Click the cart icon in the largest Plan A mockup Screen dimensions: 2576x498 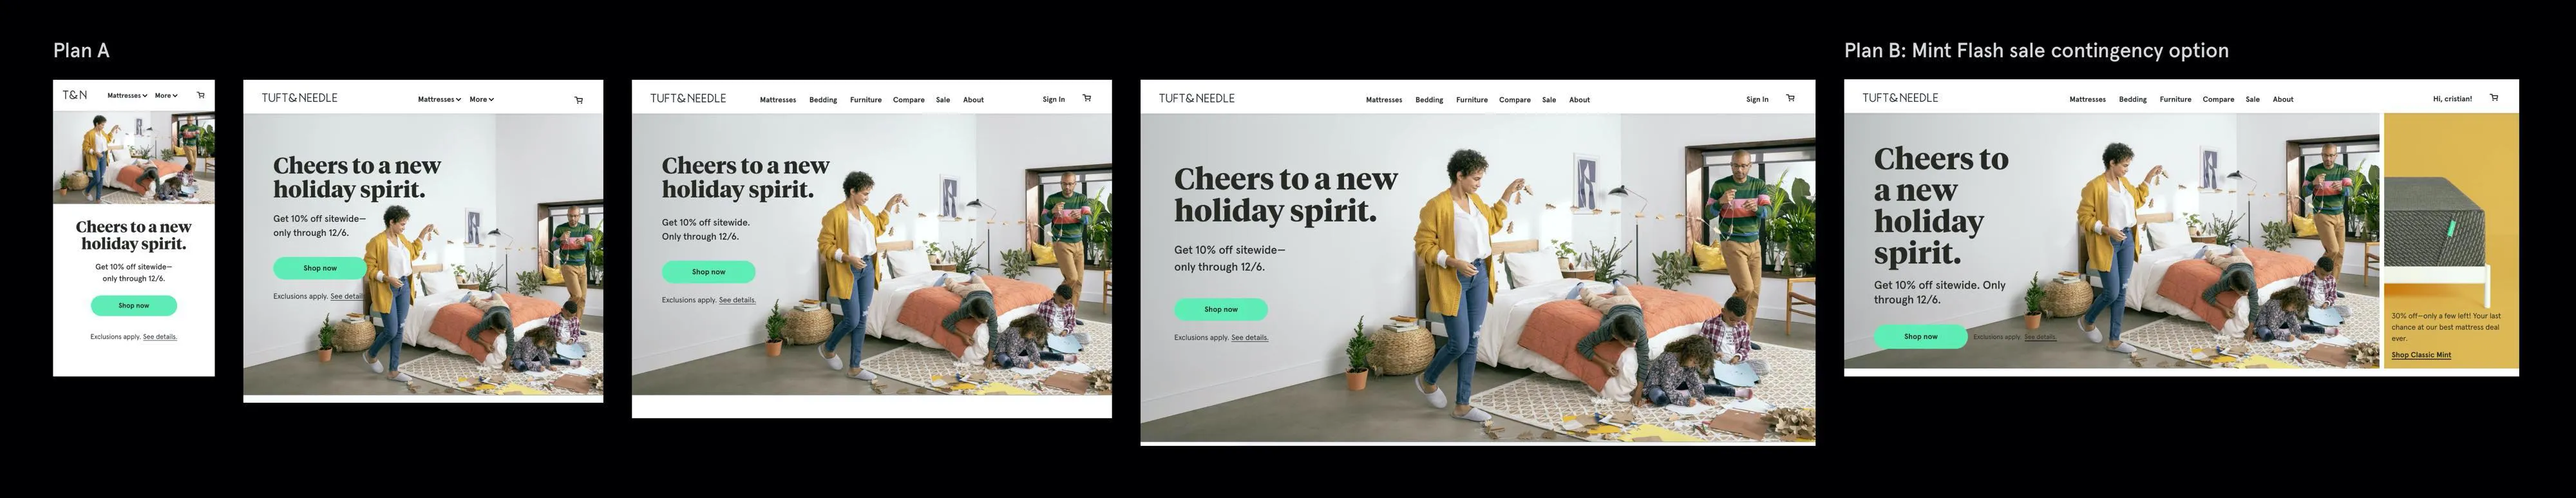pyautogui.click(x=1790, y=98)
